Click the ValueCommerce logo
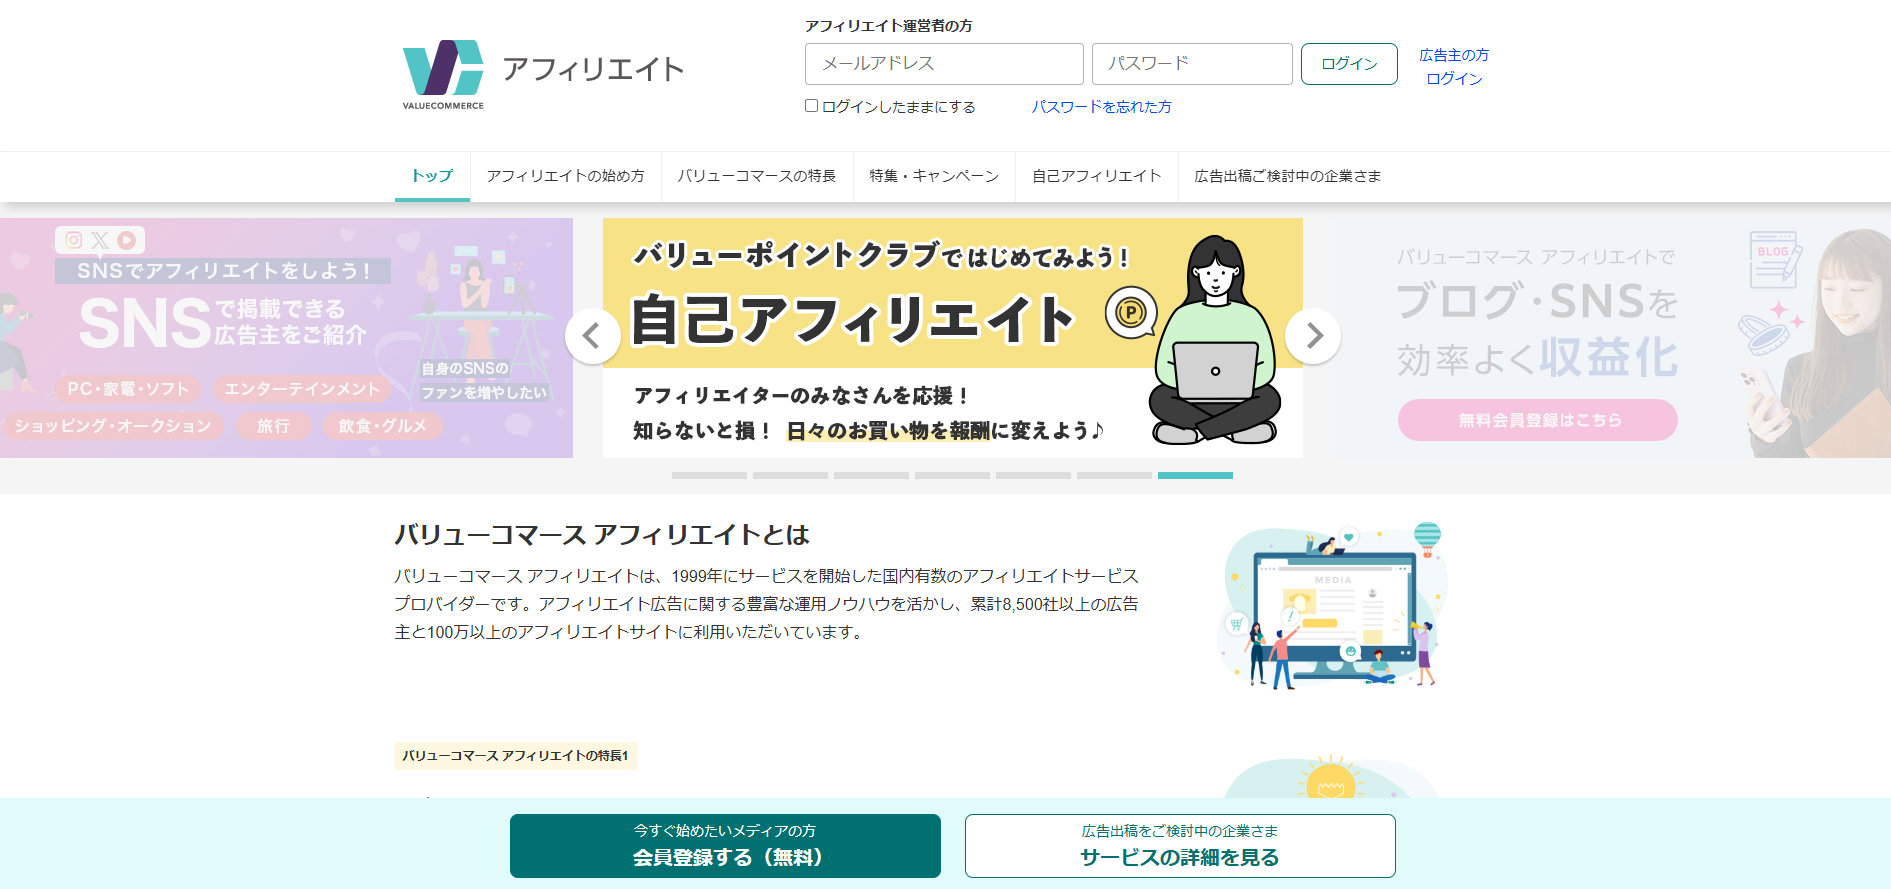Image resolution: width=1891 pixels, height=889 pixels. click(x=443, y=74)
